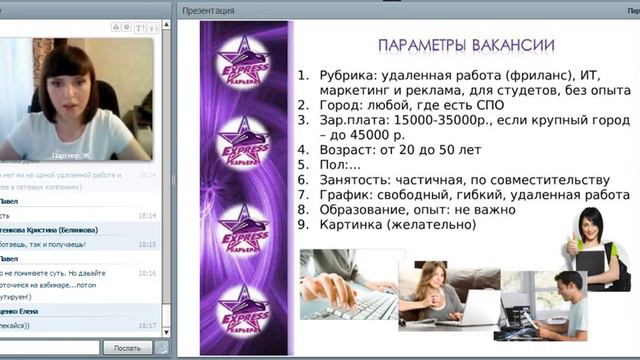Image resolution: width=640 pixels, height=360 pixels.
Task: Click the slide line 'Картинка (желательно)'
Action: pyautogui.click(x=398, y=224)
